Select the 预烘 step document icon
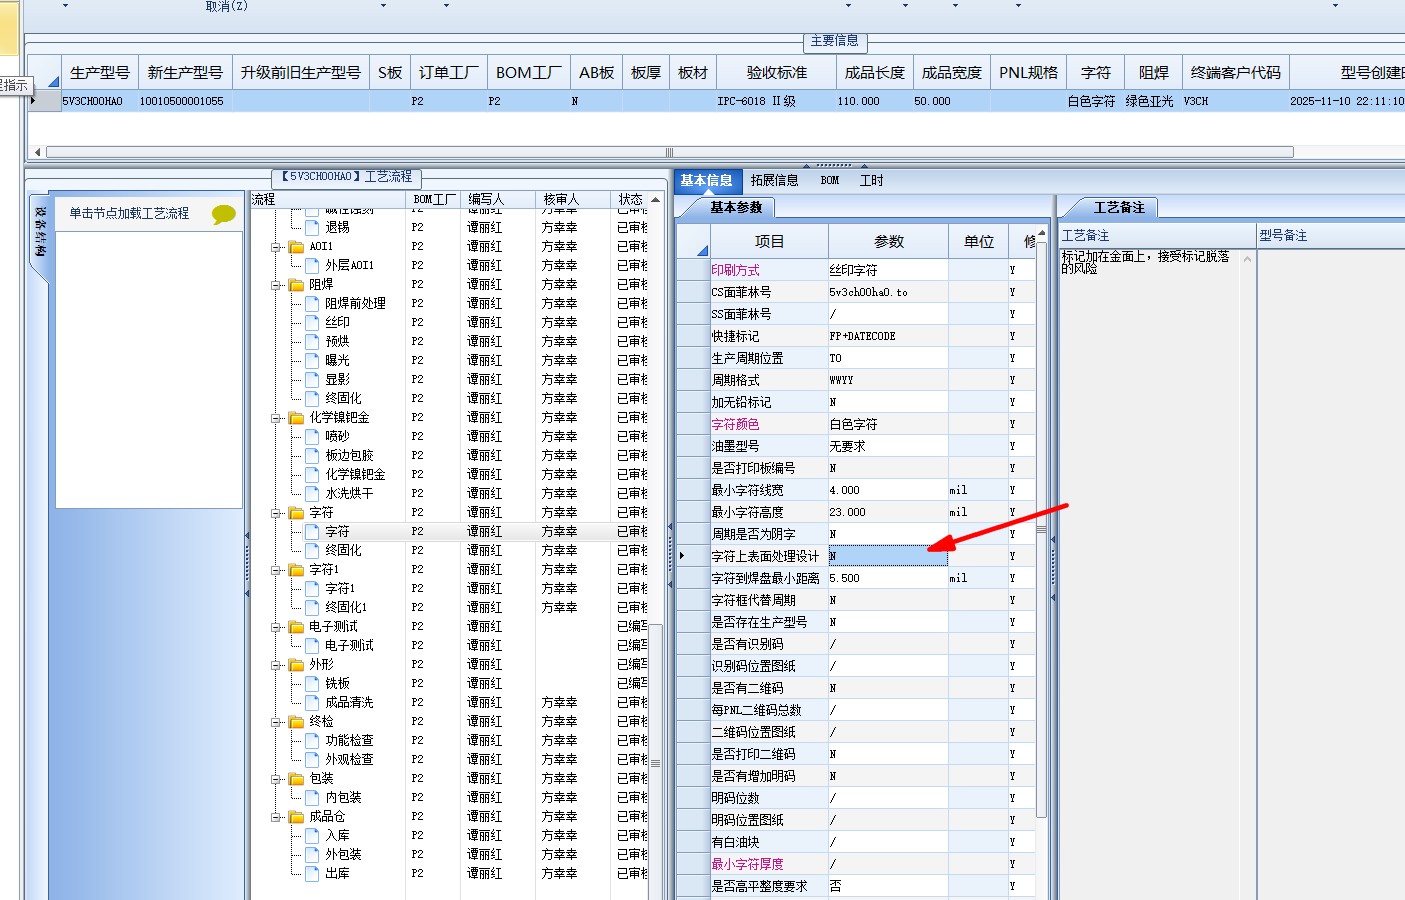 [x=312, y=341]
